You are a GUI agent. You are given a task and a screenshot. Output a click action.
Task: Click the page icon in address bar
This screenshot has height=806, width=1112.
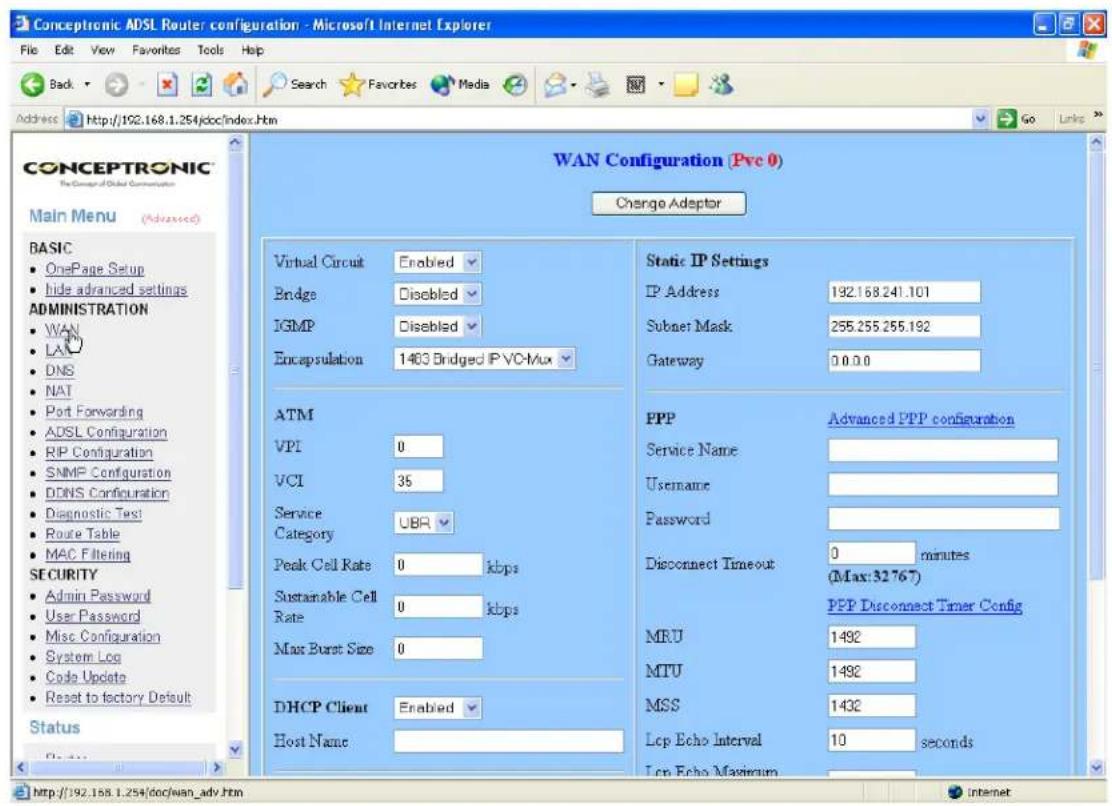74,119
